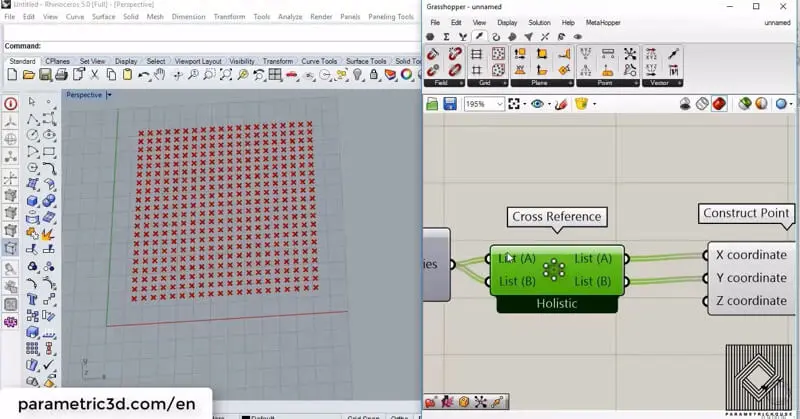This screenshot has width=800, height=419.
Task: Click the Pan hand tool in Rhino toolbar
Action: [x=159, y=75]
